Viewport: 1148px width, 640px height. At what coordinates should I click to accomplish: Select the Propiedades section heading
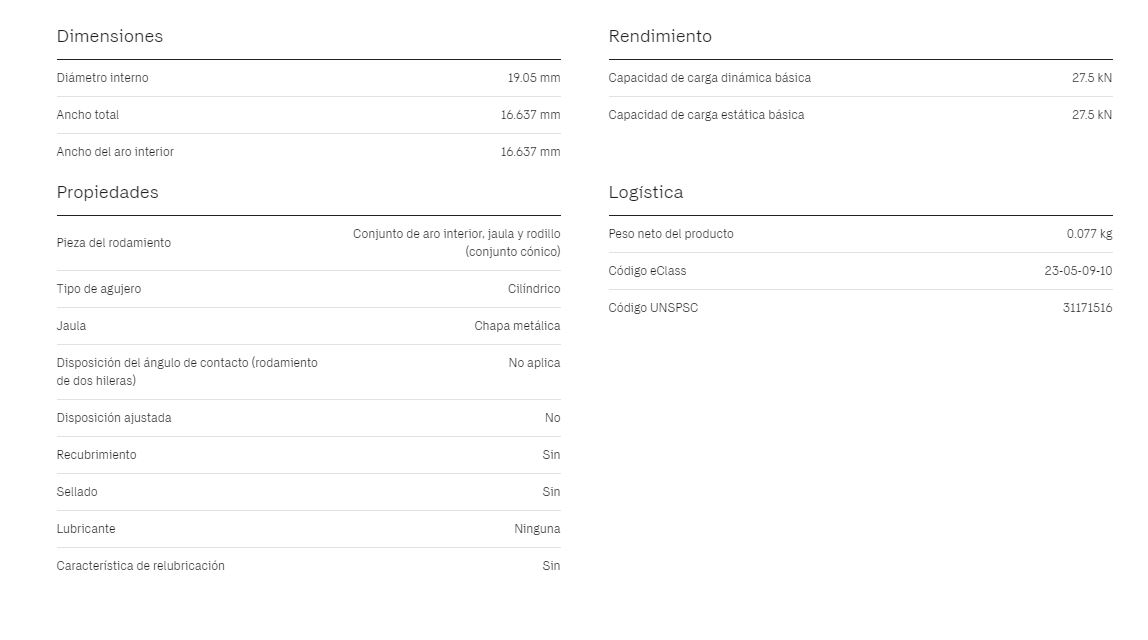(108, 193)
